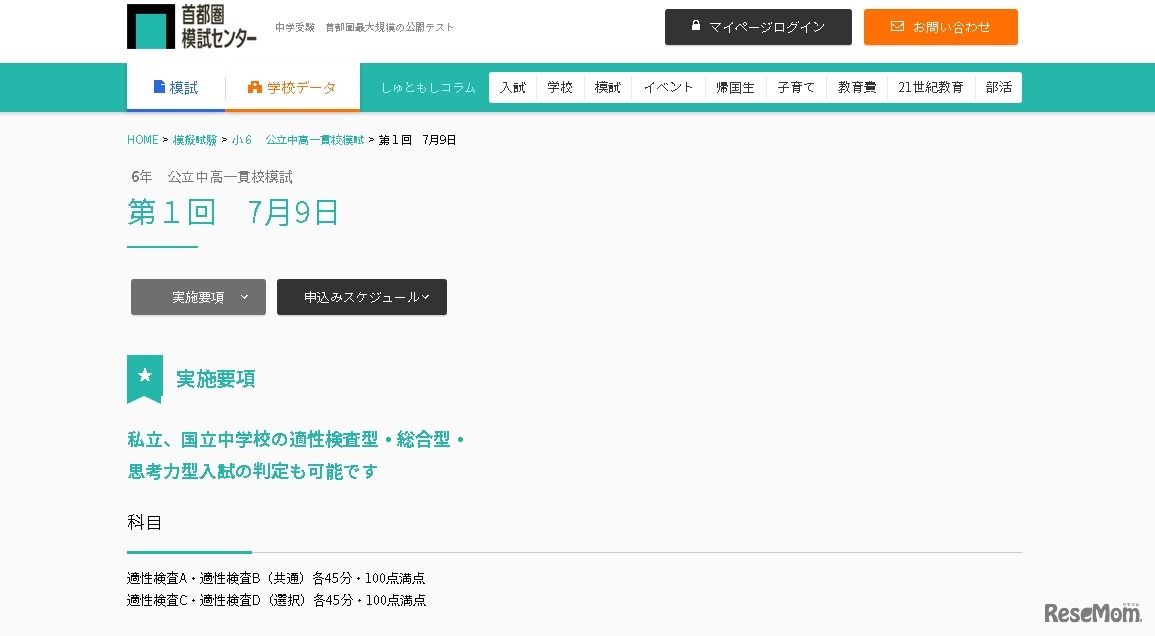Click the 首都圏模試センター logo
Viewport: 1155px width, 636px height.
pyautogui.click(x=192, y=27)
